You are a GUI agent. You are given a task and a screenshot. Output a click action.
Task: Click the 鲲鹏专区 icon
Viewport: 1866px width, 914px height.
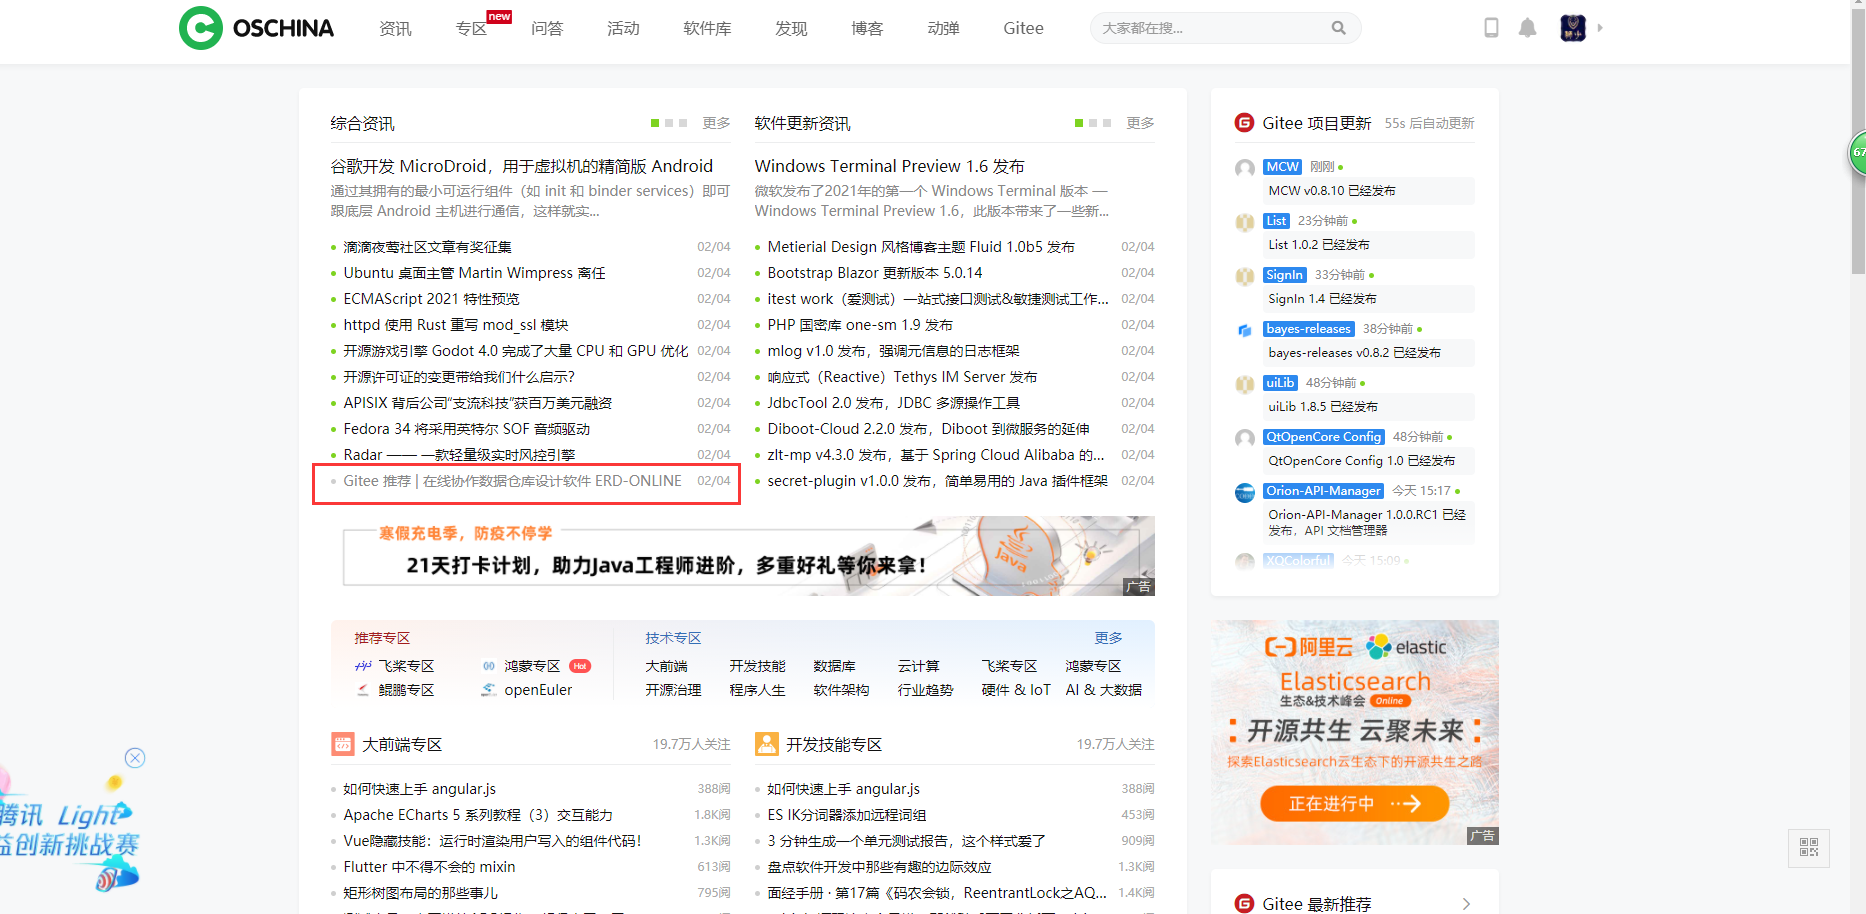tap(363, 690)
